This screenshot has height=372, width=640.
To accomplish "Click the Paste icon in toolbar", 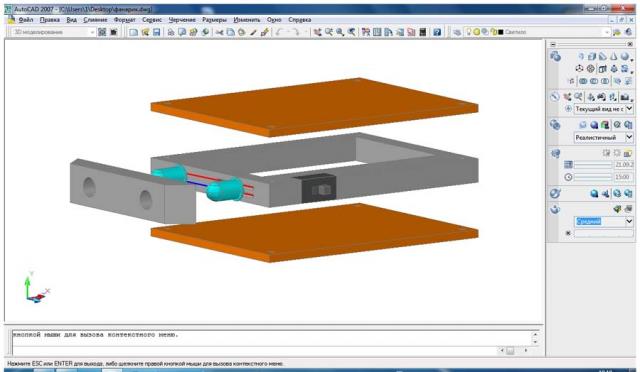I will (x=242, y=32).
